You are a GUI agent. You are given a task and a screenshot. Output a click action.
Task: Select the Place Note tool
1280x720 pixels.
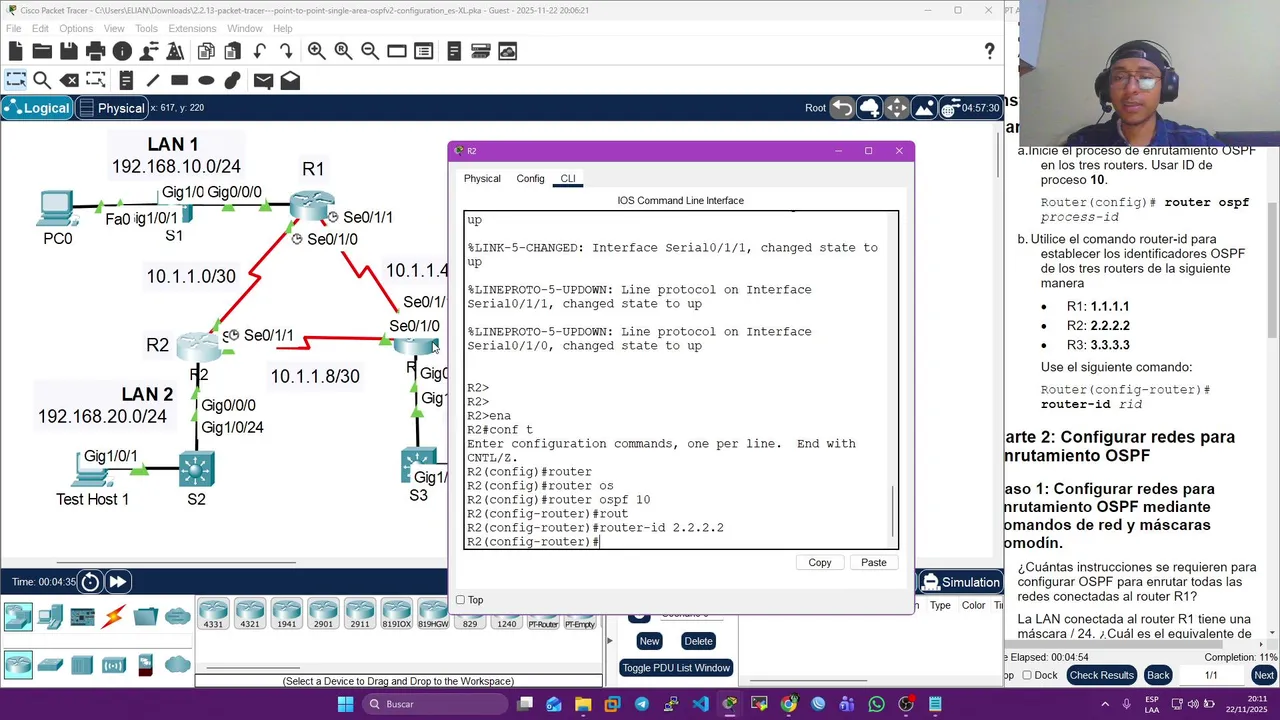click(126, 80)
